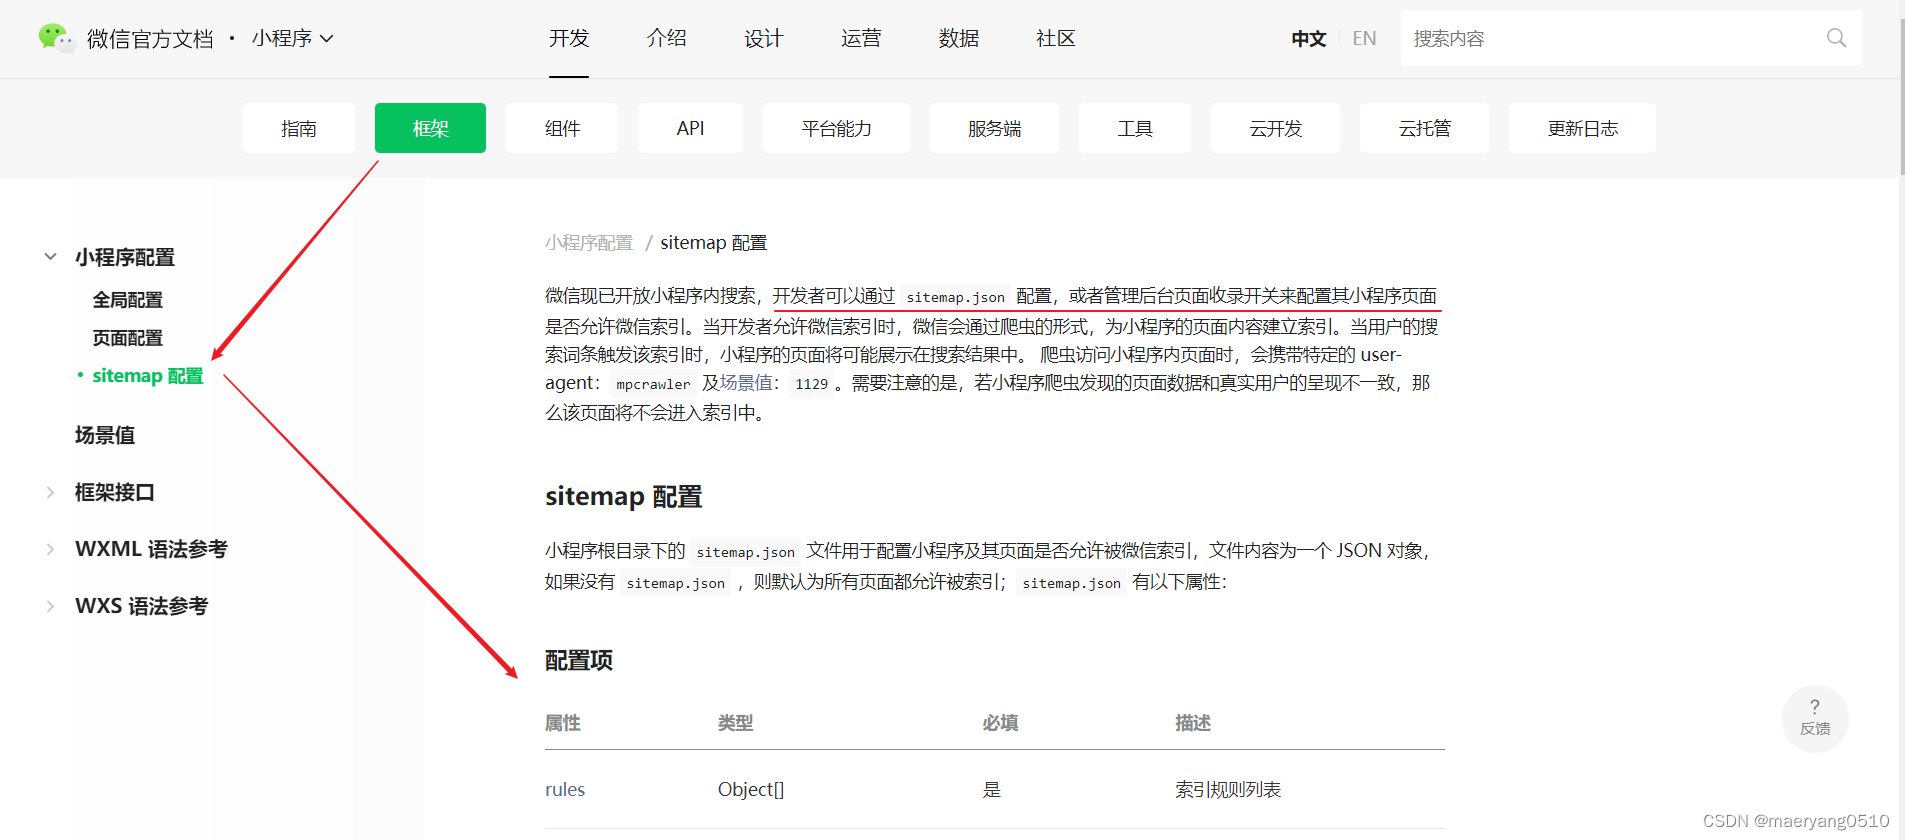The image size is (1905, 840).
Task: Open the 反馈 feedback bubble
Action: (x=1815, y=718)
